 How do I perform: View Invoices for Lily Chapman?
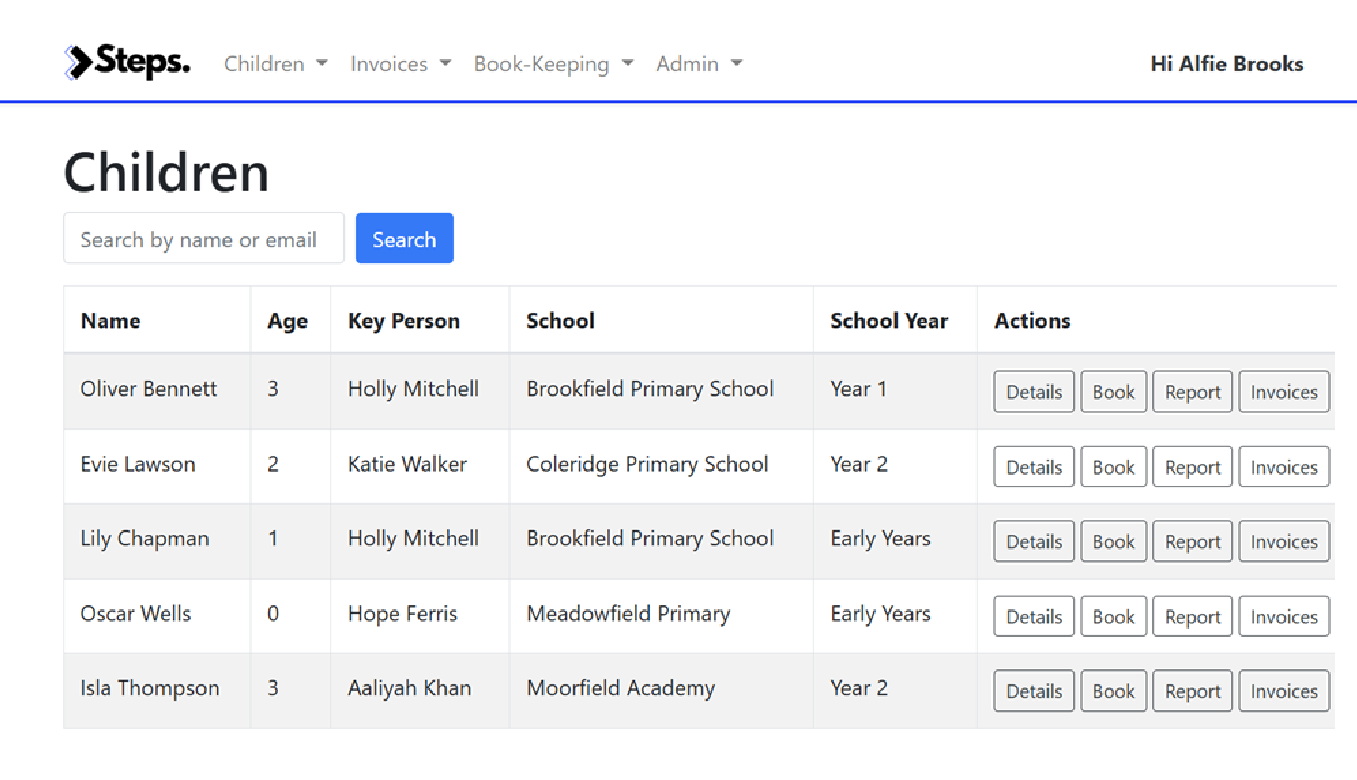[x=1283, y=542]
